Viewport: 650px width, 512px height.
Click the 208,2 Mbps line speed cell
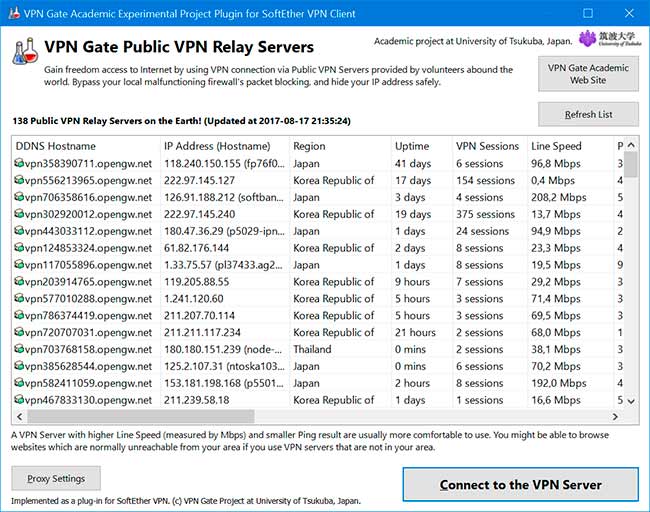pyautogui.click(x=558, y=197)
